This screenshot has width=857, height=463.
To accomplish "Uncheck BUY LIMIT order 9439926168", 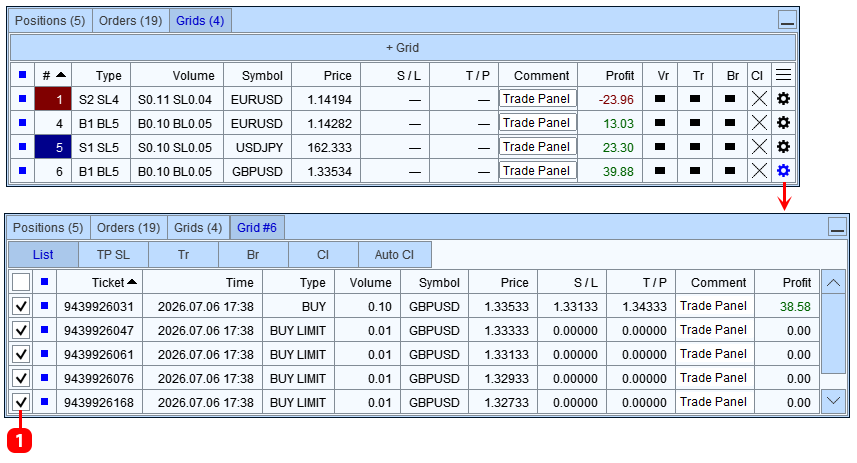I will coord(21,402).
